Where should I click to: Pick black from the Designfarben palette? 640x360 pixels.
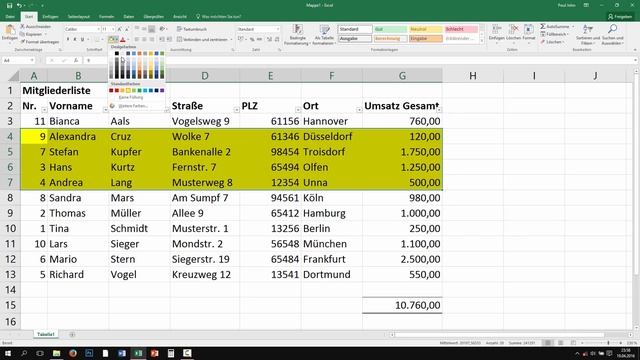point(117,53)
